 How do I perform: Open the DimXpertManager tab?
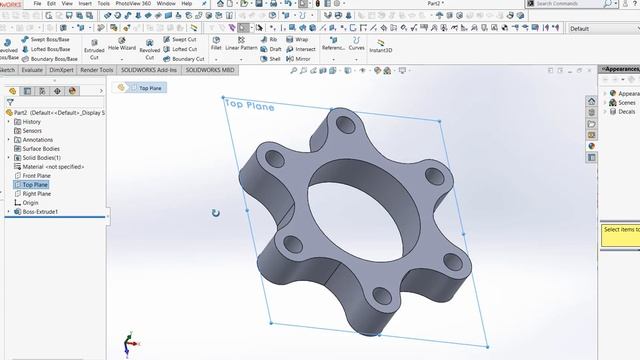pos(57,91)
